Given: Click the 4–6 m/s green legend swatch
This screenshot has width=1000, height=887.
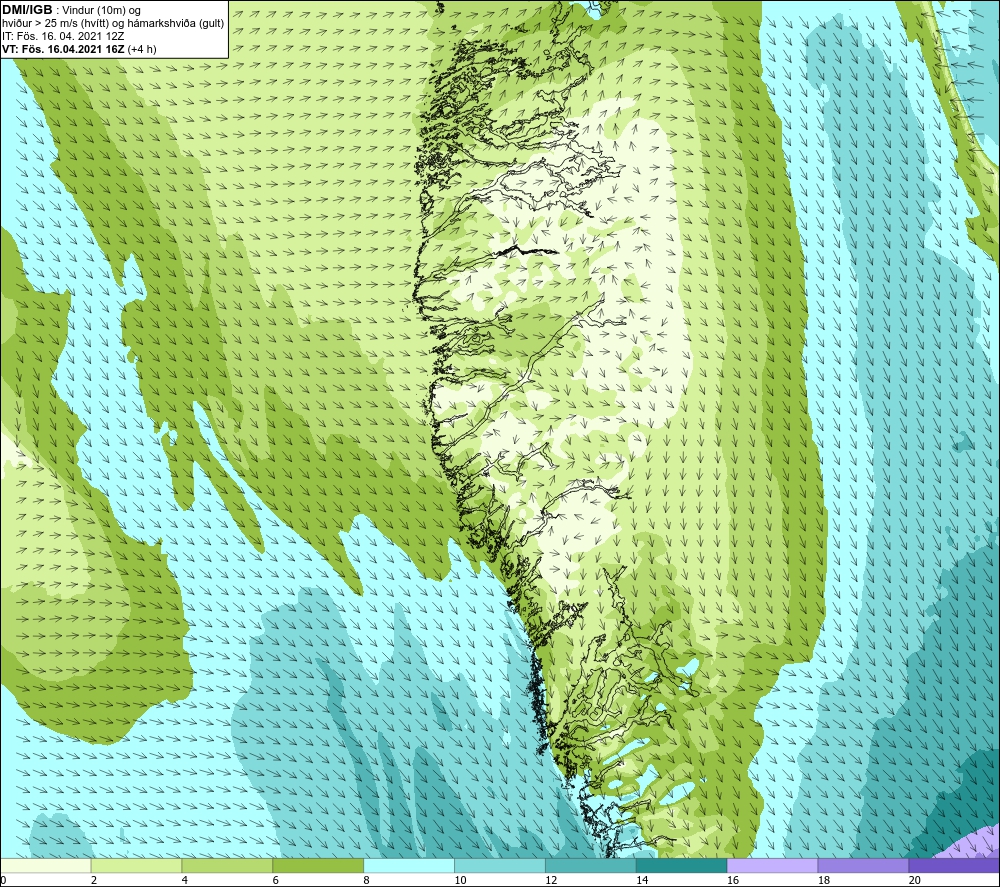Looking at the screenshot, I should [227, 865].
